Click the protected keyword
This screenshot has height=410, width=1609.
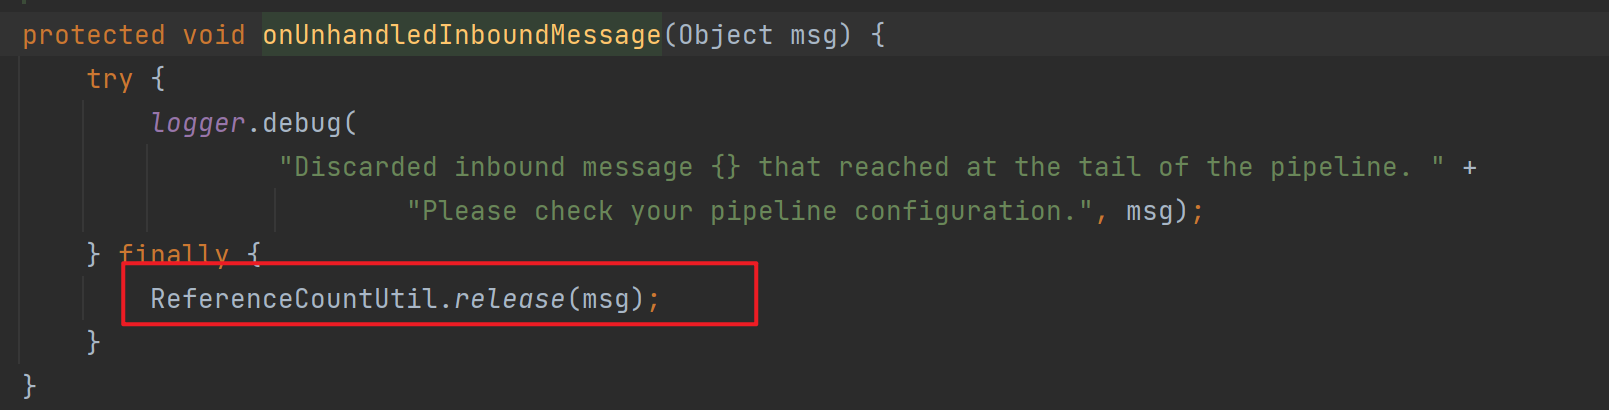click(x=93, y=35)
